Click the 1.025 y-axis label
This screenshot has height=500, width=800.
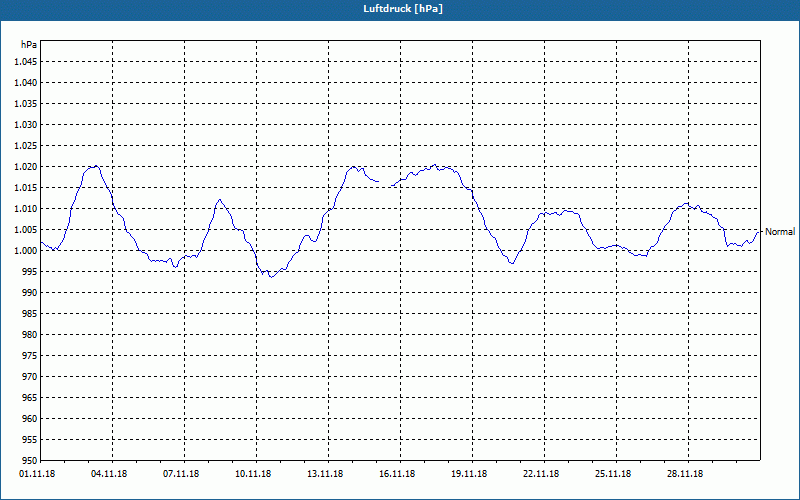[26, 145]
